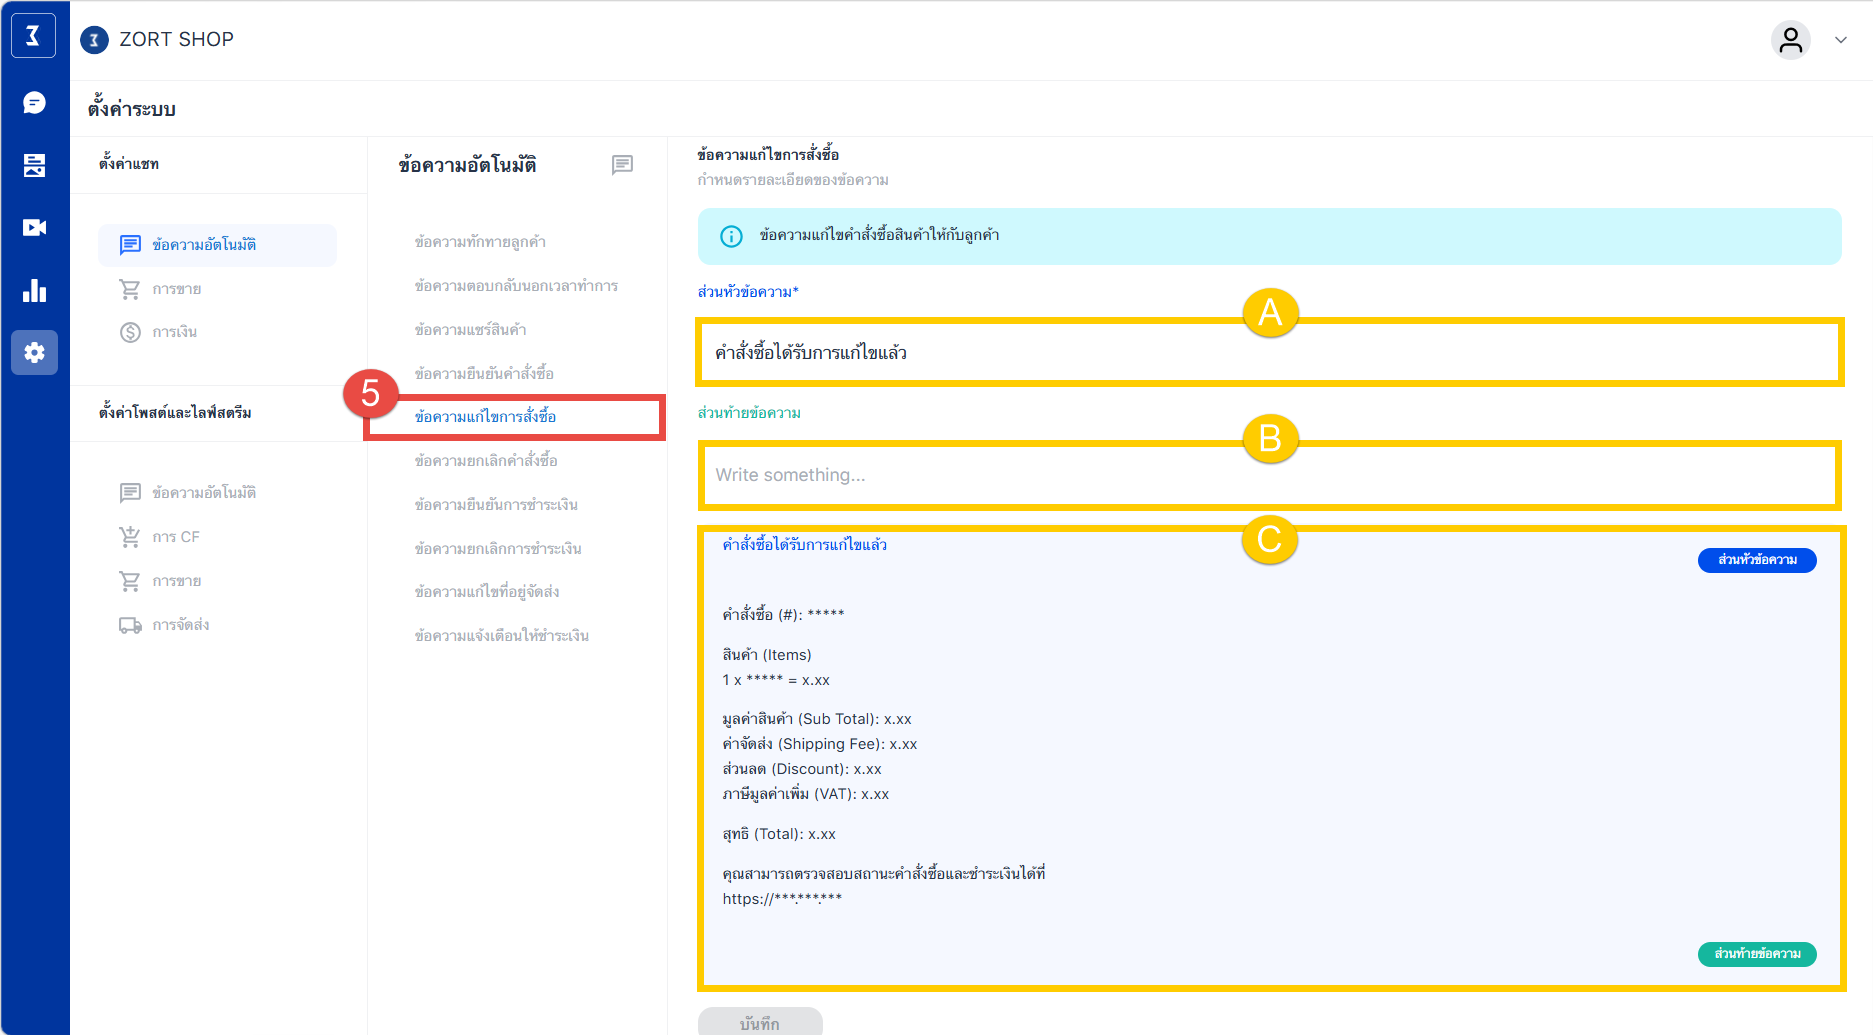
Task: Click the message icon beside ข้อความอัตโนมัติ heading
Action: tap(622, 165)
